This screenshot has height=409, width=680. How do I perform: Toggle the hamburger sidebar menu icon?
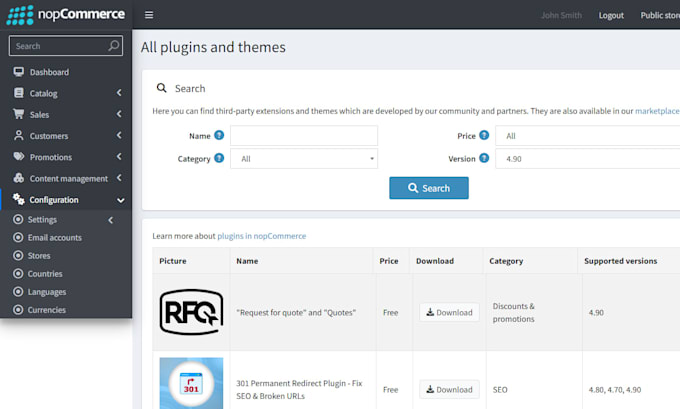149,15
